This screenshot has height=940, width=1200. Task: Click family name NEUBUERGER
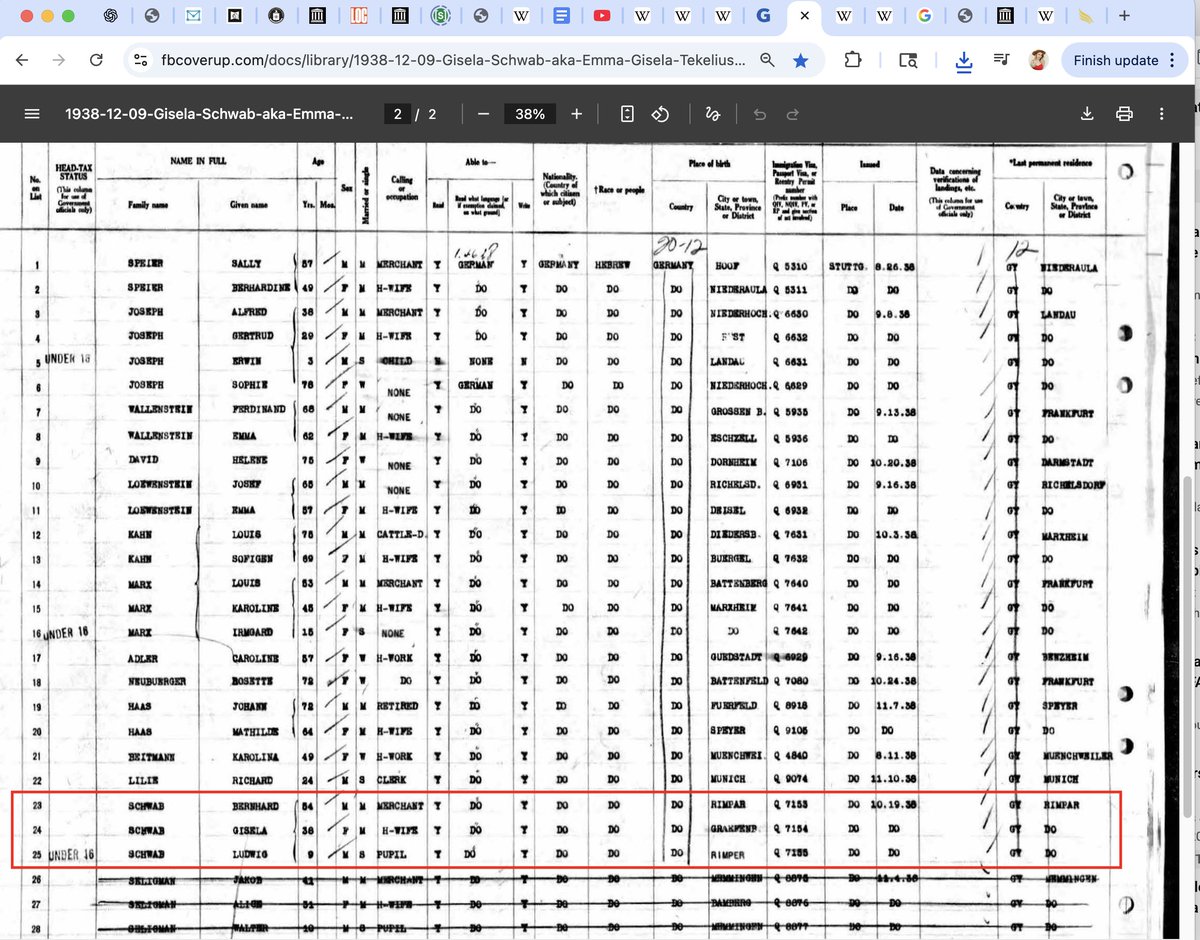tap(155, 681)
